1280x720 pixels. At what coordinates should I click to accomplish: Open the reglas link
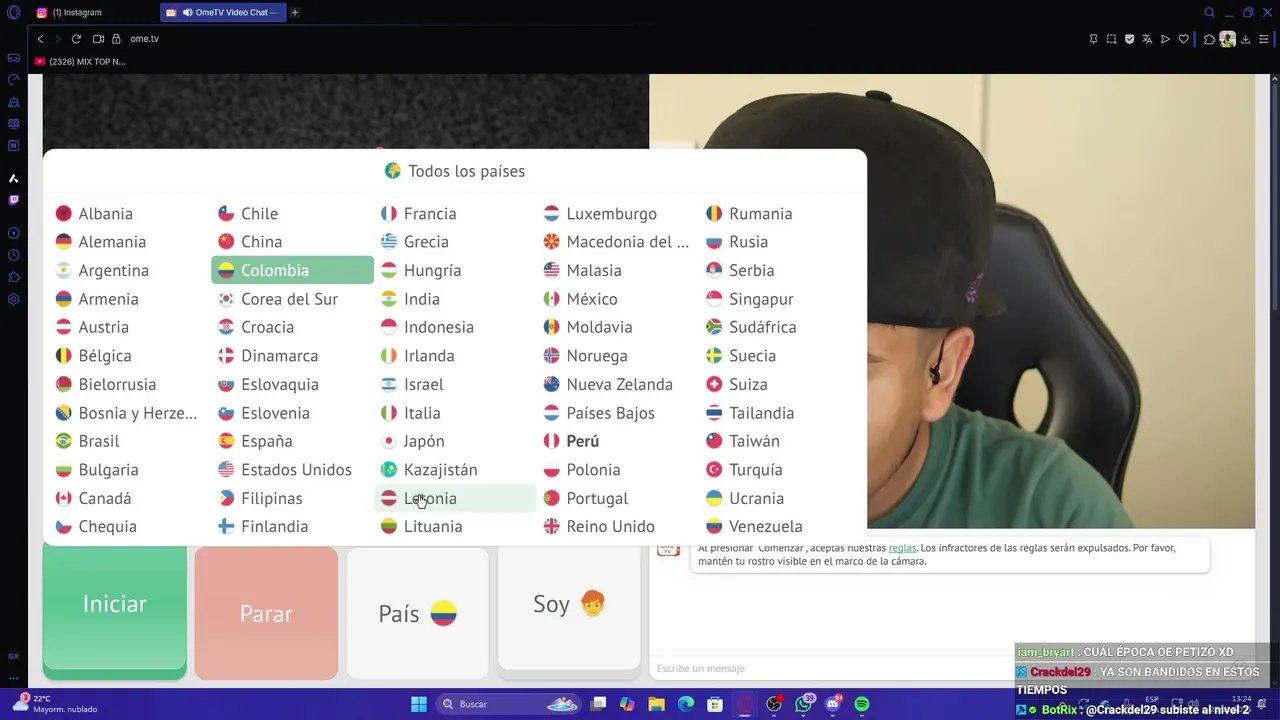tap(902, 548)
